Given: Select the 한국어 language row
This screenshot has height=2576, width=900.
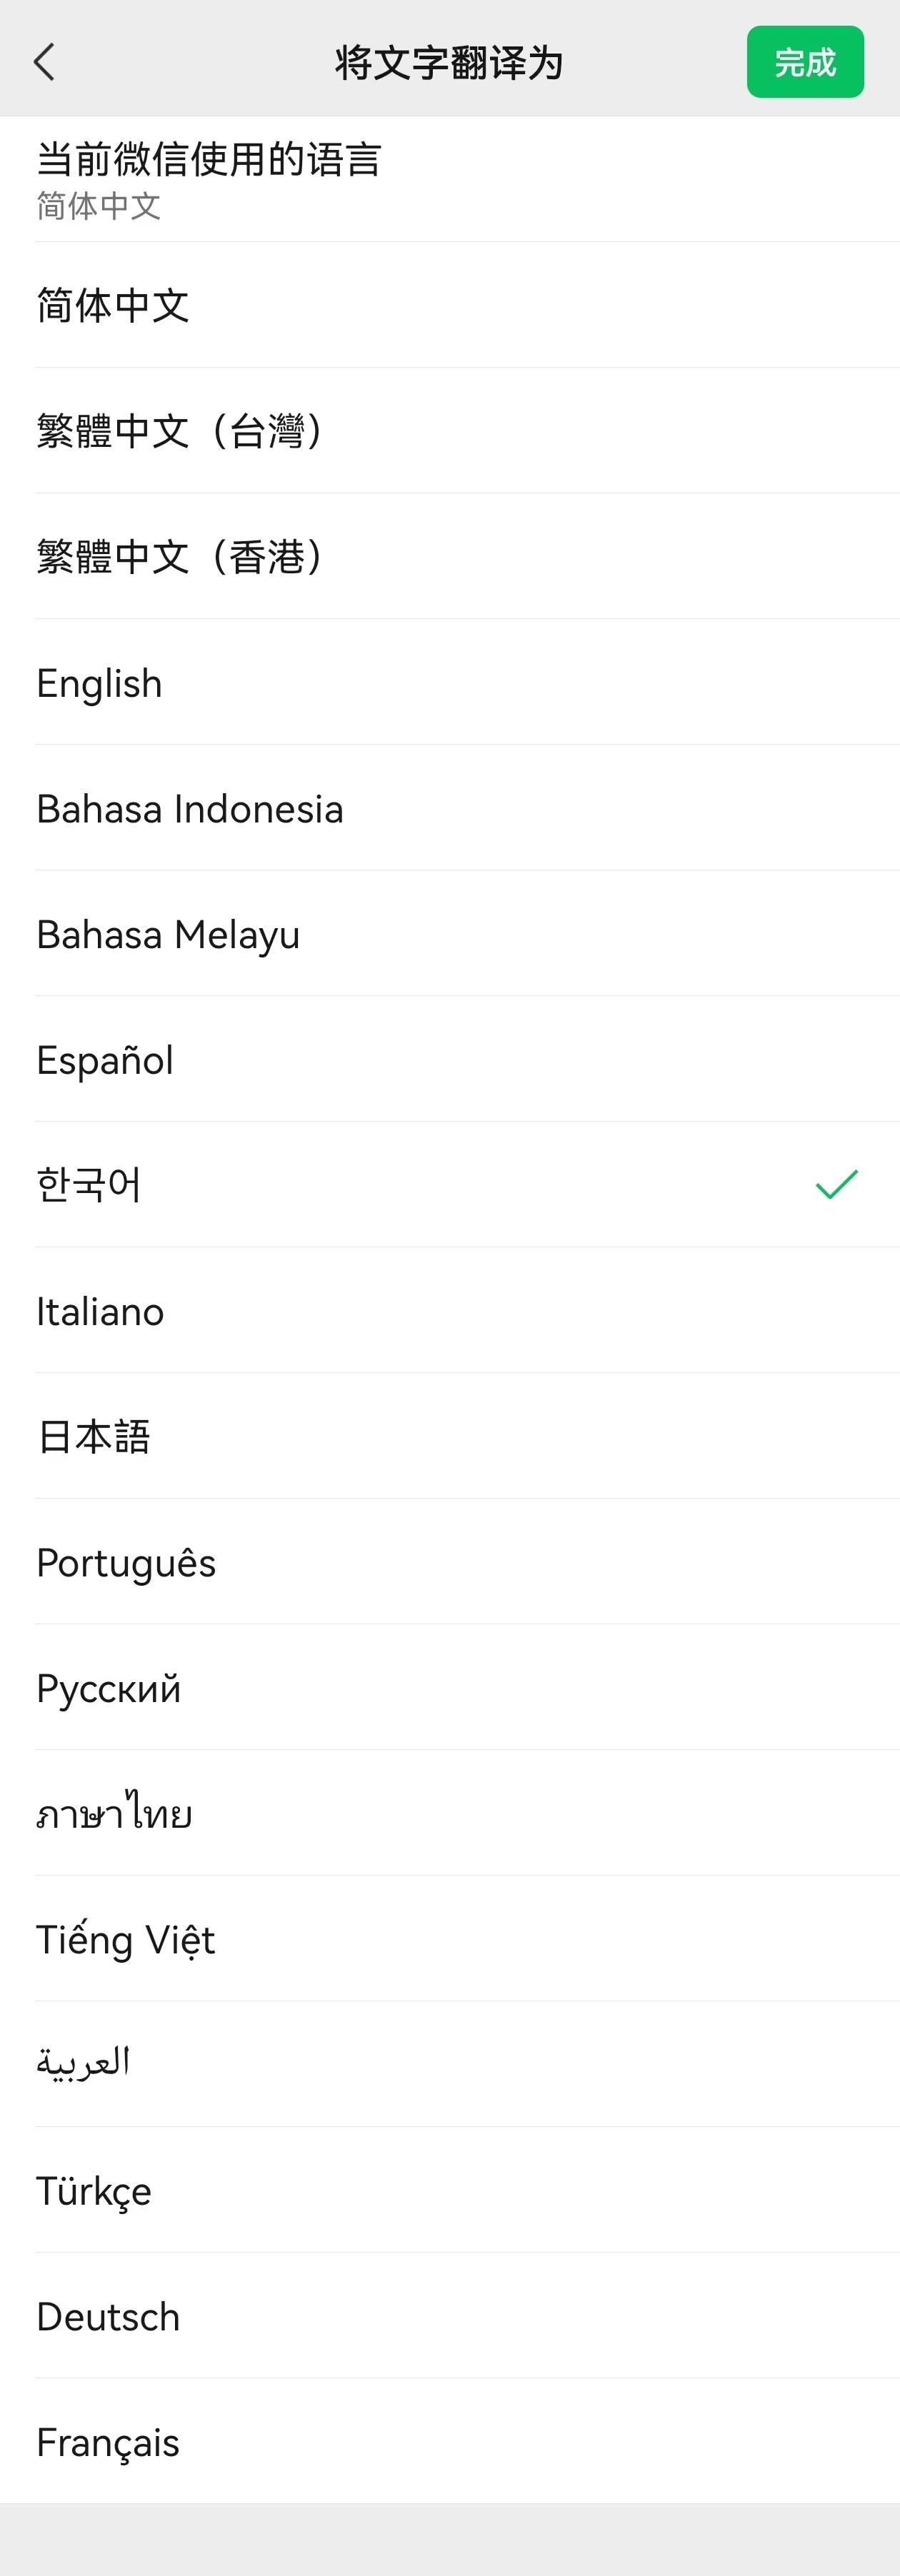Looking at the screenshot, I should click(x=89, y=1185).
